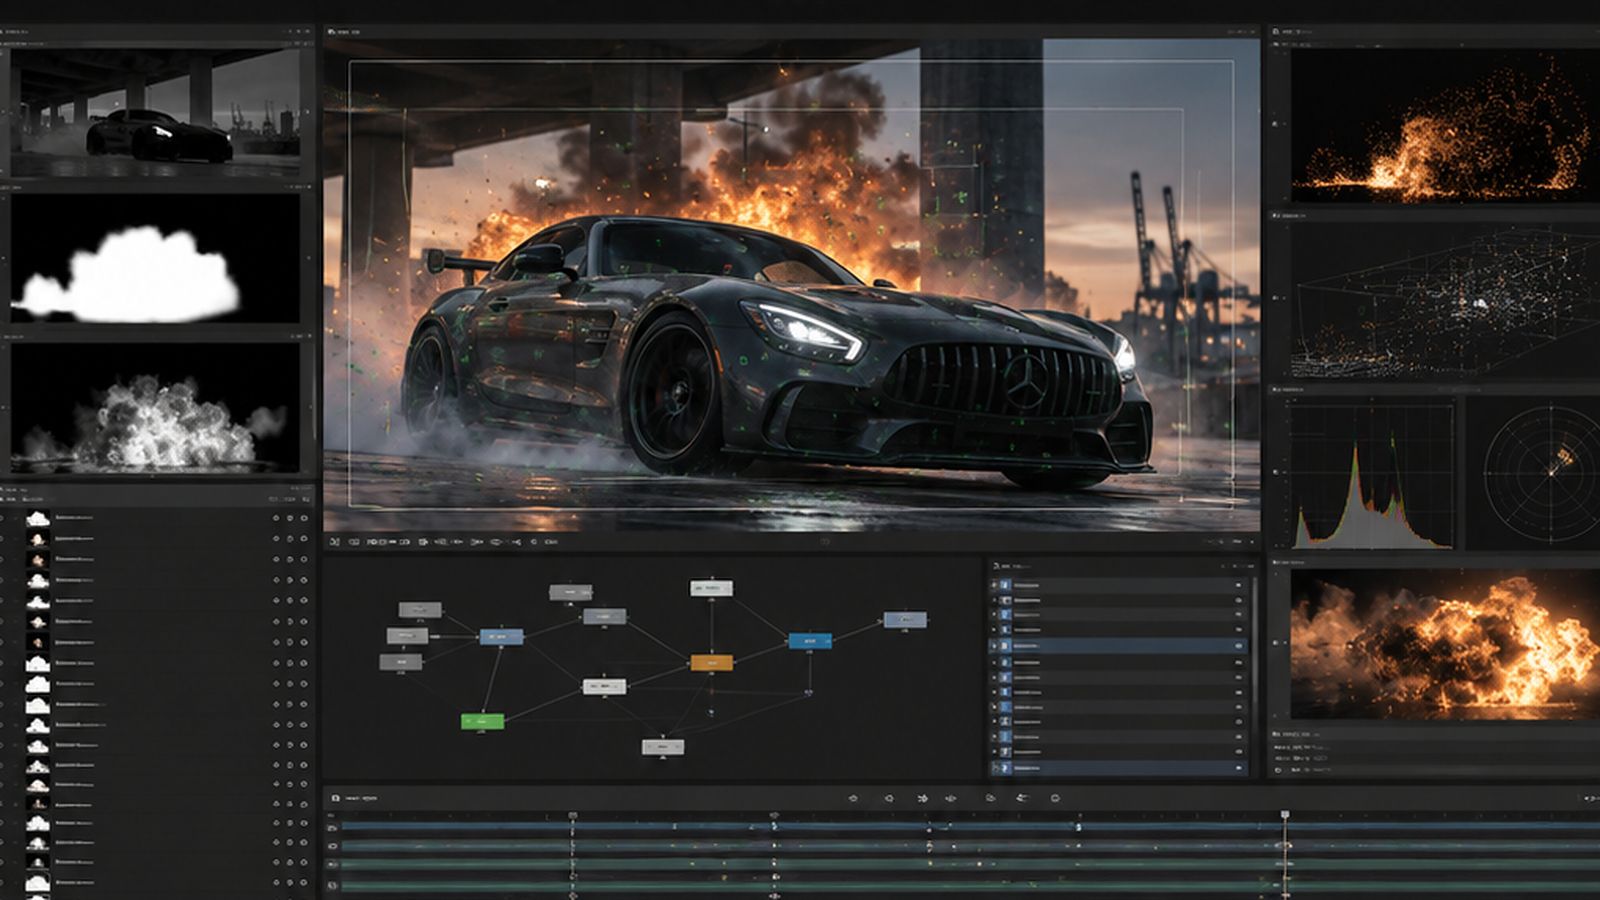Image resolution: width=1600 pixels, height=900 pixels.
Task: Click the sixth icon in the timeline's center toolbar
Action: pyautogui.click(x=1022, y=798)
